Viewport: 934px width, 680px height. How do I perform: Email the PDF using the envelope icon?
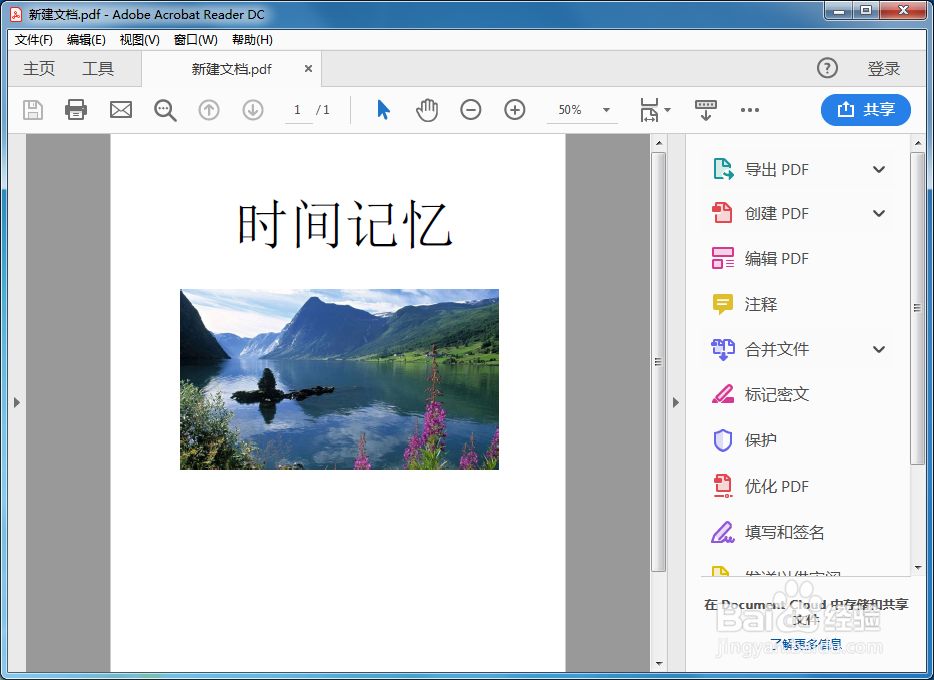pyautogui.click(x=120, y=110)
